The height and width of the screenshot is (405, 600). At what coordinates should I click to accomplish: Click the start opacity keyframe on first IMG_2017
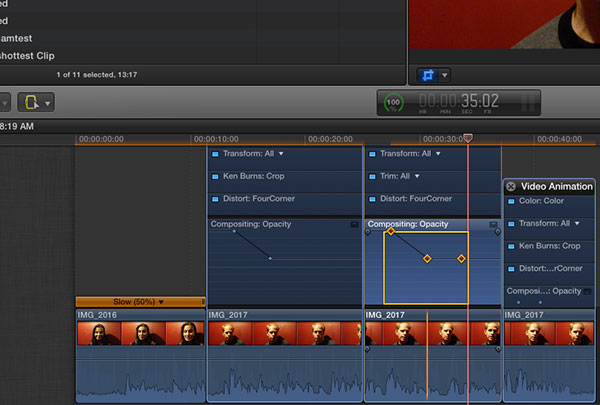click(234, 231)
